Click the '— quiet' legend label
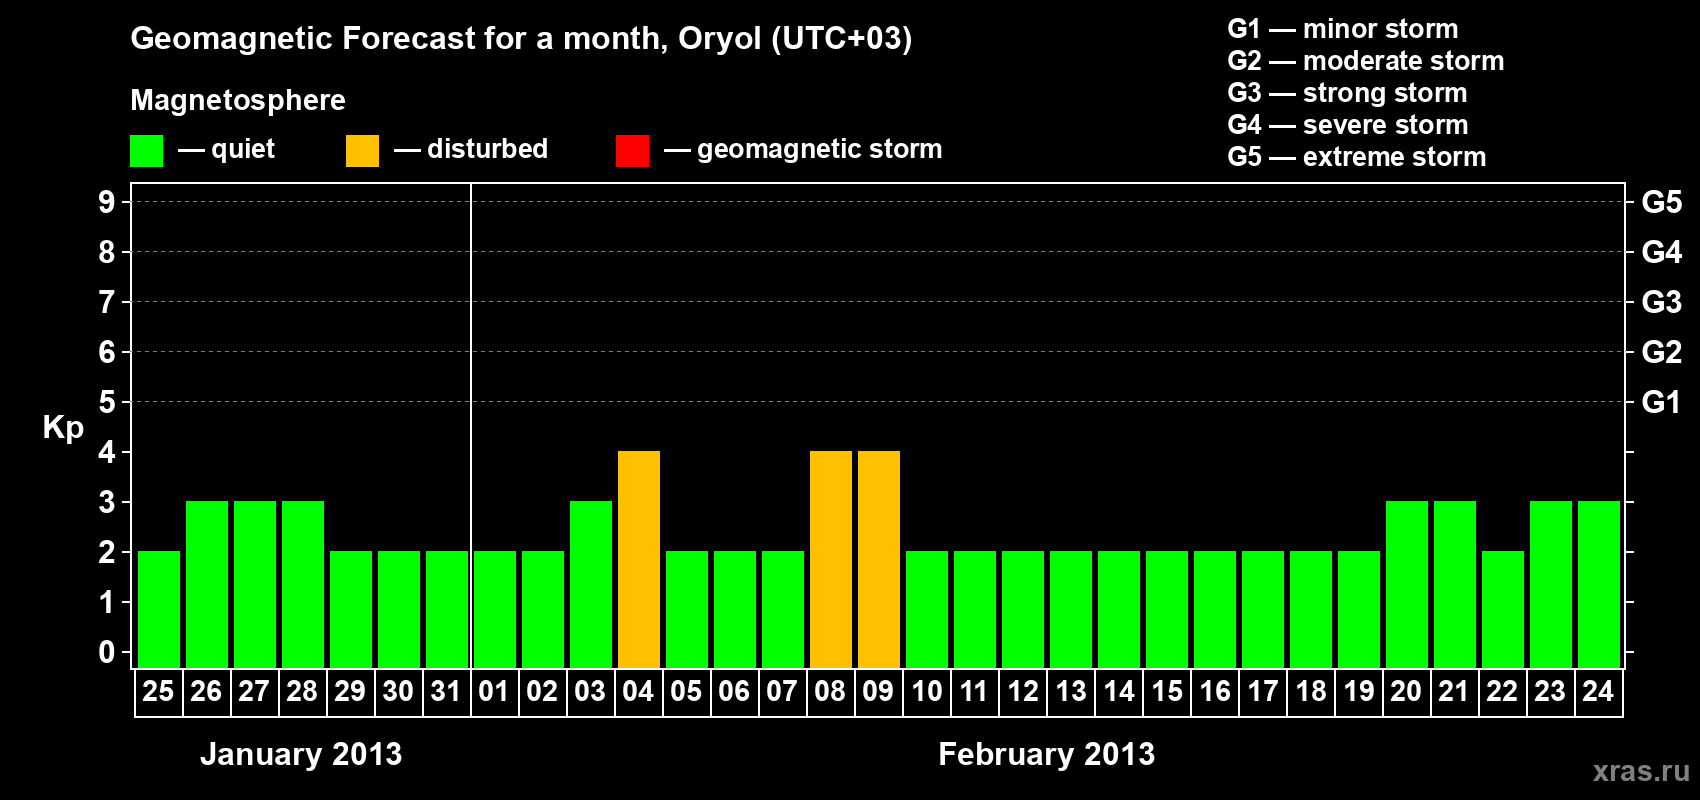Image resolution: width=1700 pixels, height=800 pixels. coord(226,149)
